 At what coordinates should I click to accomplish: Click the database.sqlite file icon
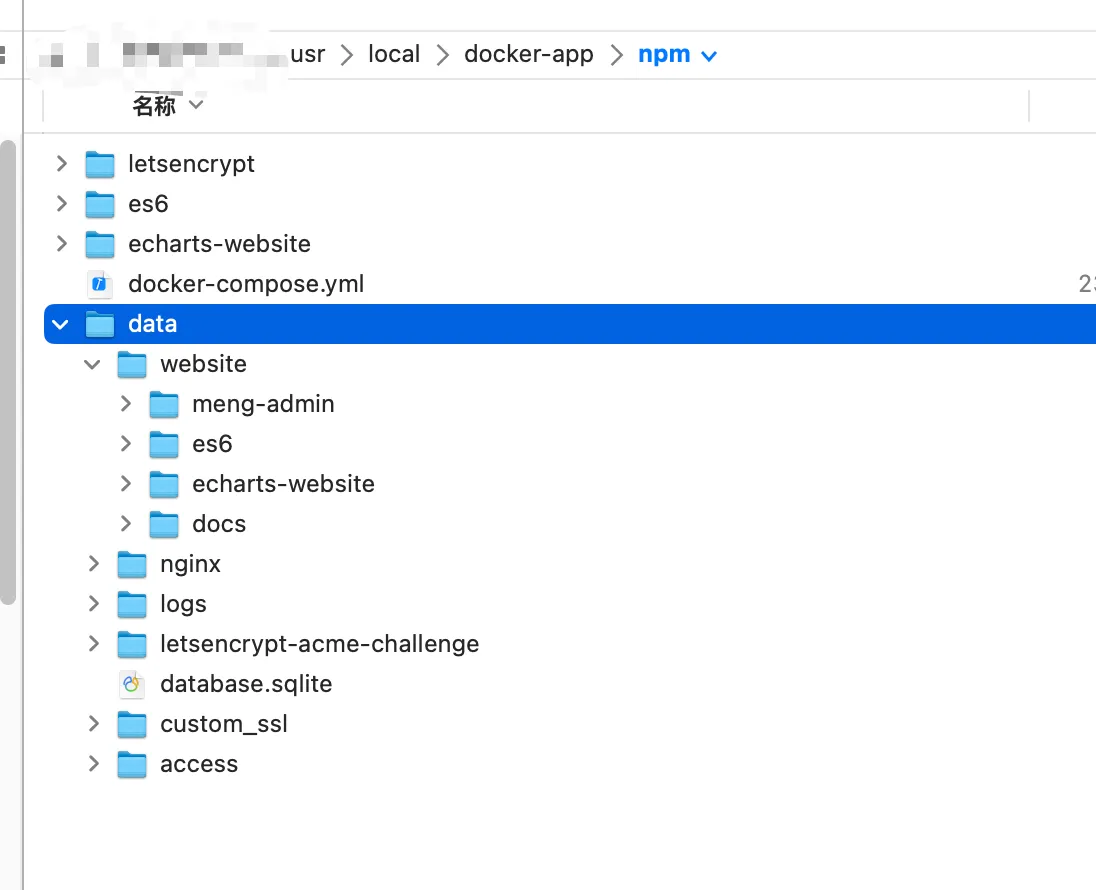coord(132,684)
